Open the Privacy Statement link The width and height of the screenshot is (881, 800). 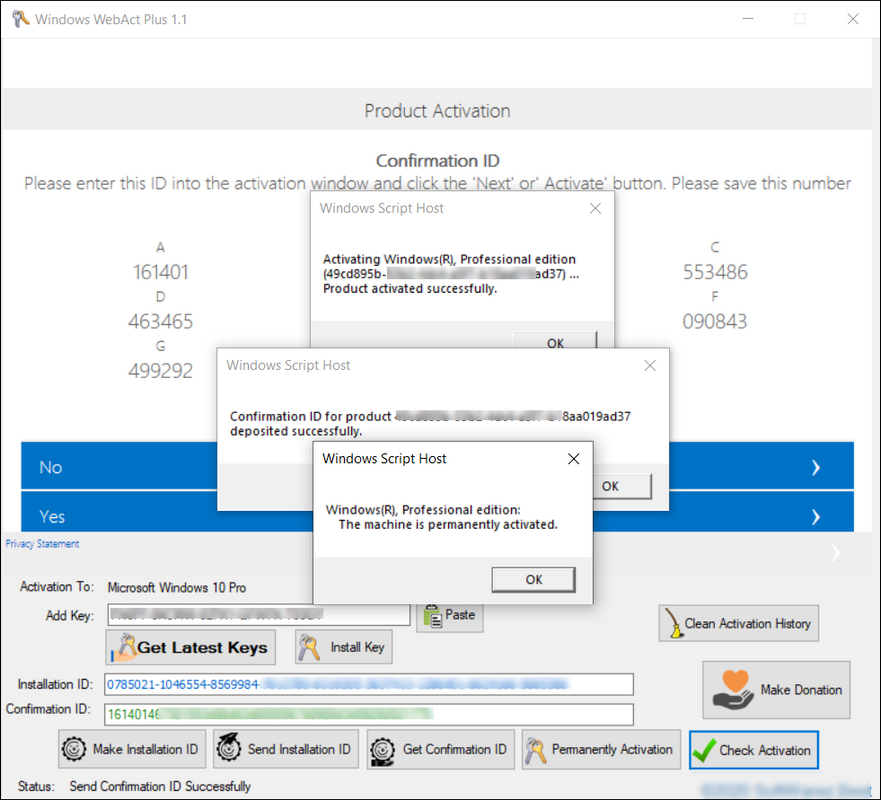[x=42, y=544]
